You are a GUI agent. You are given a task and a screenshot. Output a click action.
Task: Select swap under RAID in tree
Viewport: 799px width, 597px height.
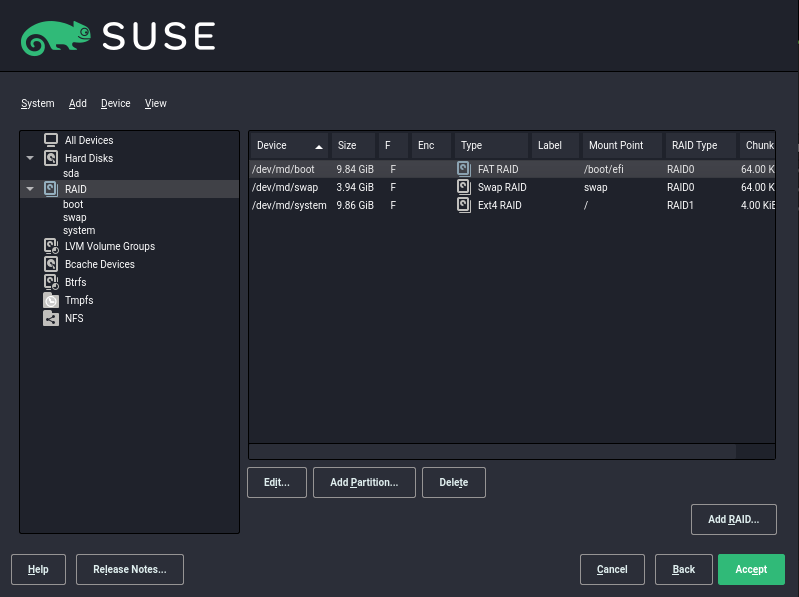(x=74, y=217)
